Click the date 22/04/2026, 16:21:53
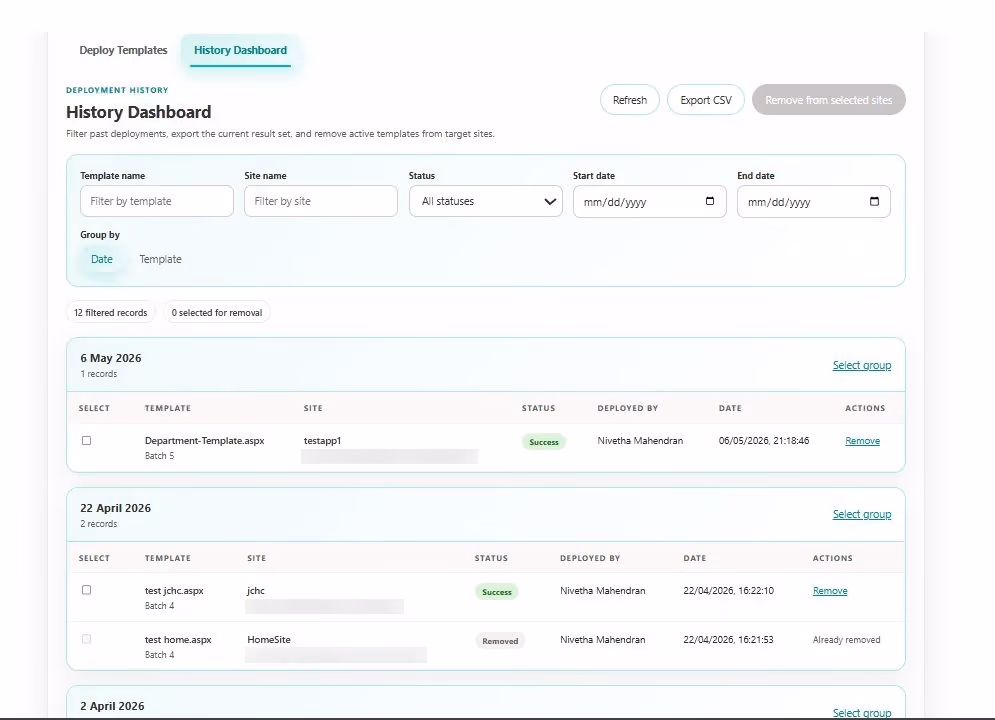This screenshot has height=720, width=995. coord(728,640)
